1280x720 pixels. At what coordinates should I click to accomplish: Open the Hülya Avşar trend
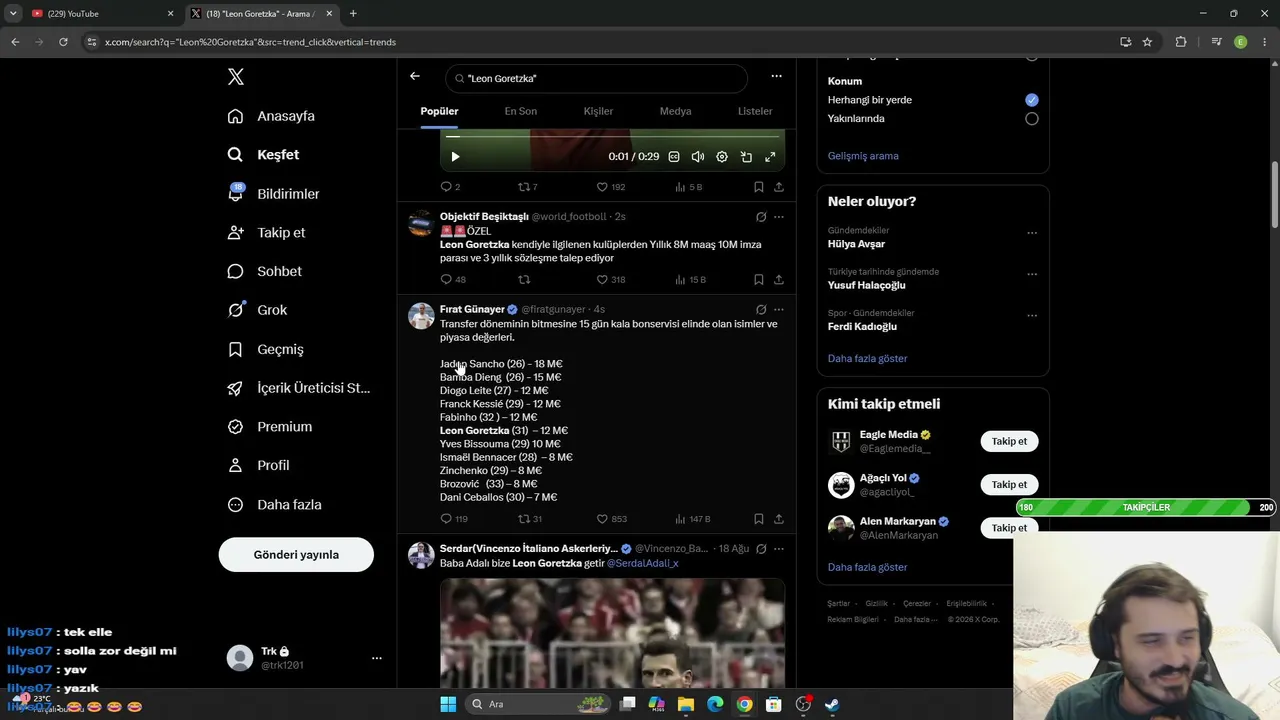[x=857, y=244]
